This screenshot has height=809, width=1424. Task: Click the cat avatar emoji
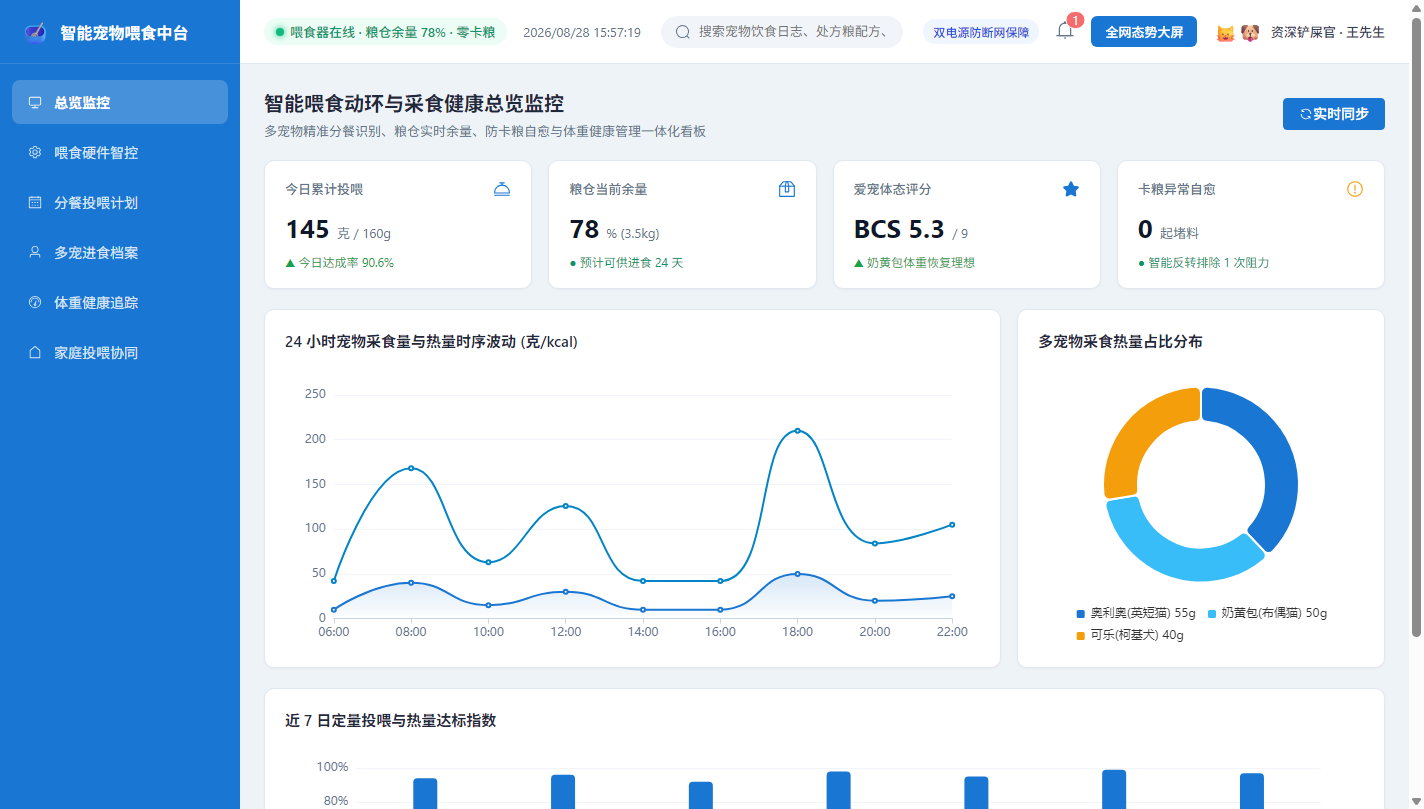click(x=1225, y=33)
